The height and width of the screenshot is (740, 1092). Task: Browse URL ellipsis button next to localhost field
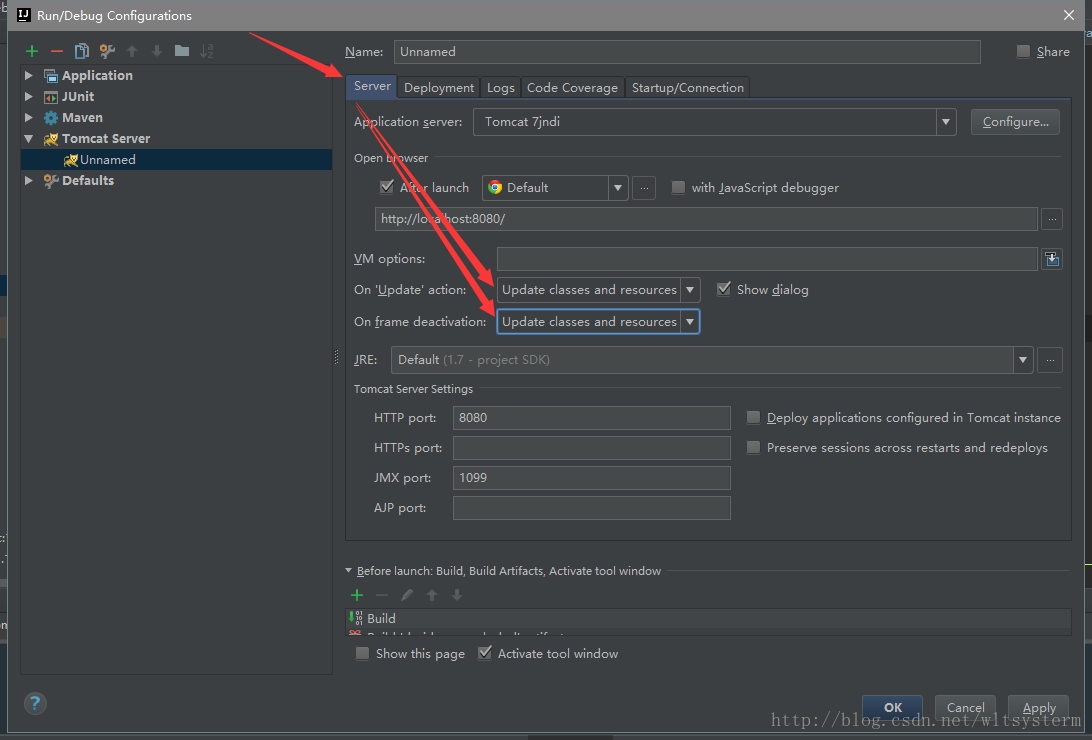click(1052, 219)
